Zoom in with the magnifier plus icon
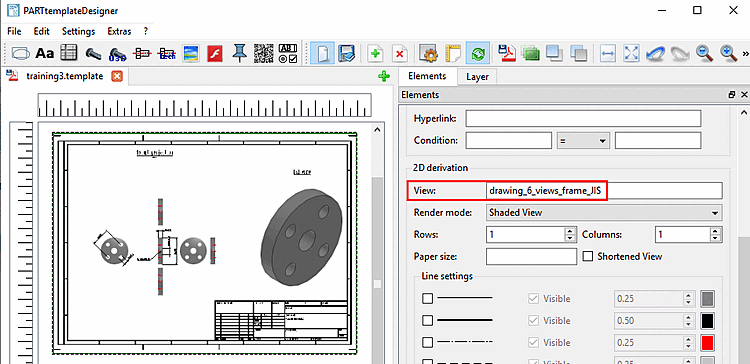The width and height of the screenshot is (750, 364). (x=728, y=53)
